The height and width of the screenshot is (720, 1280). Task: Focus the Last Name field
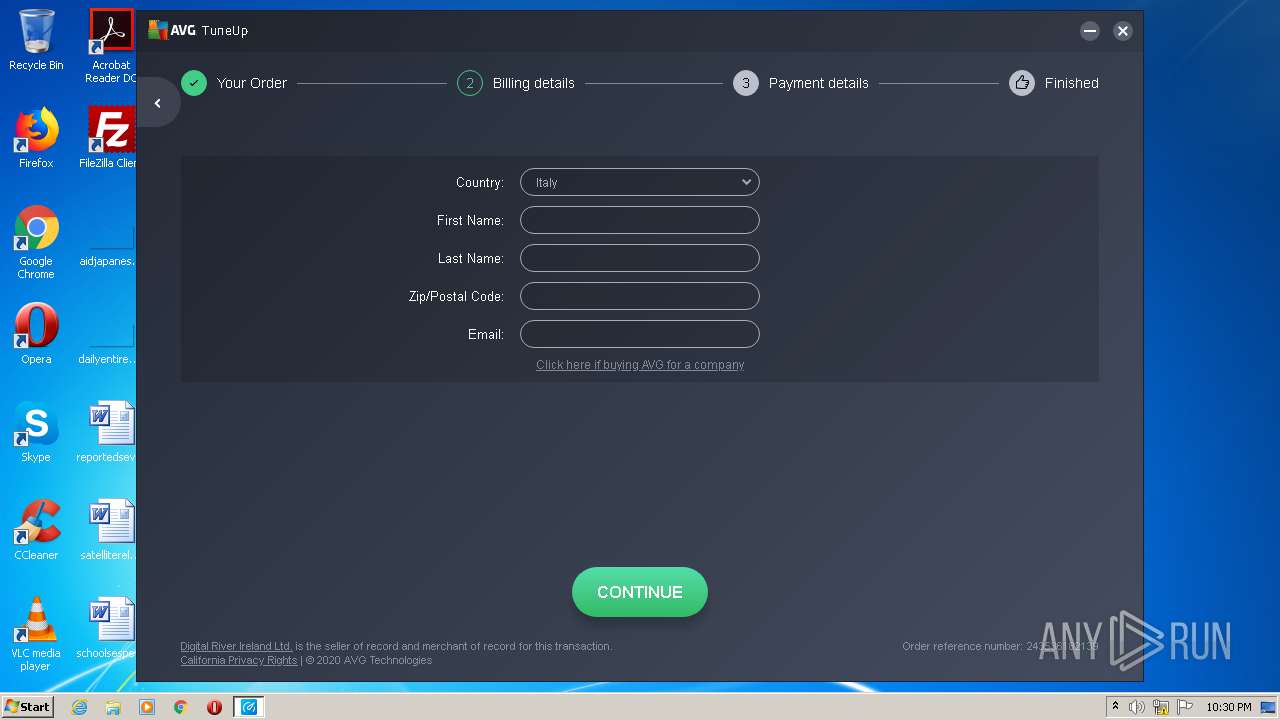640,258
